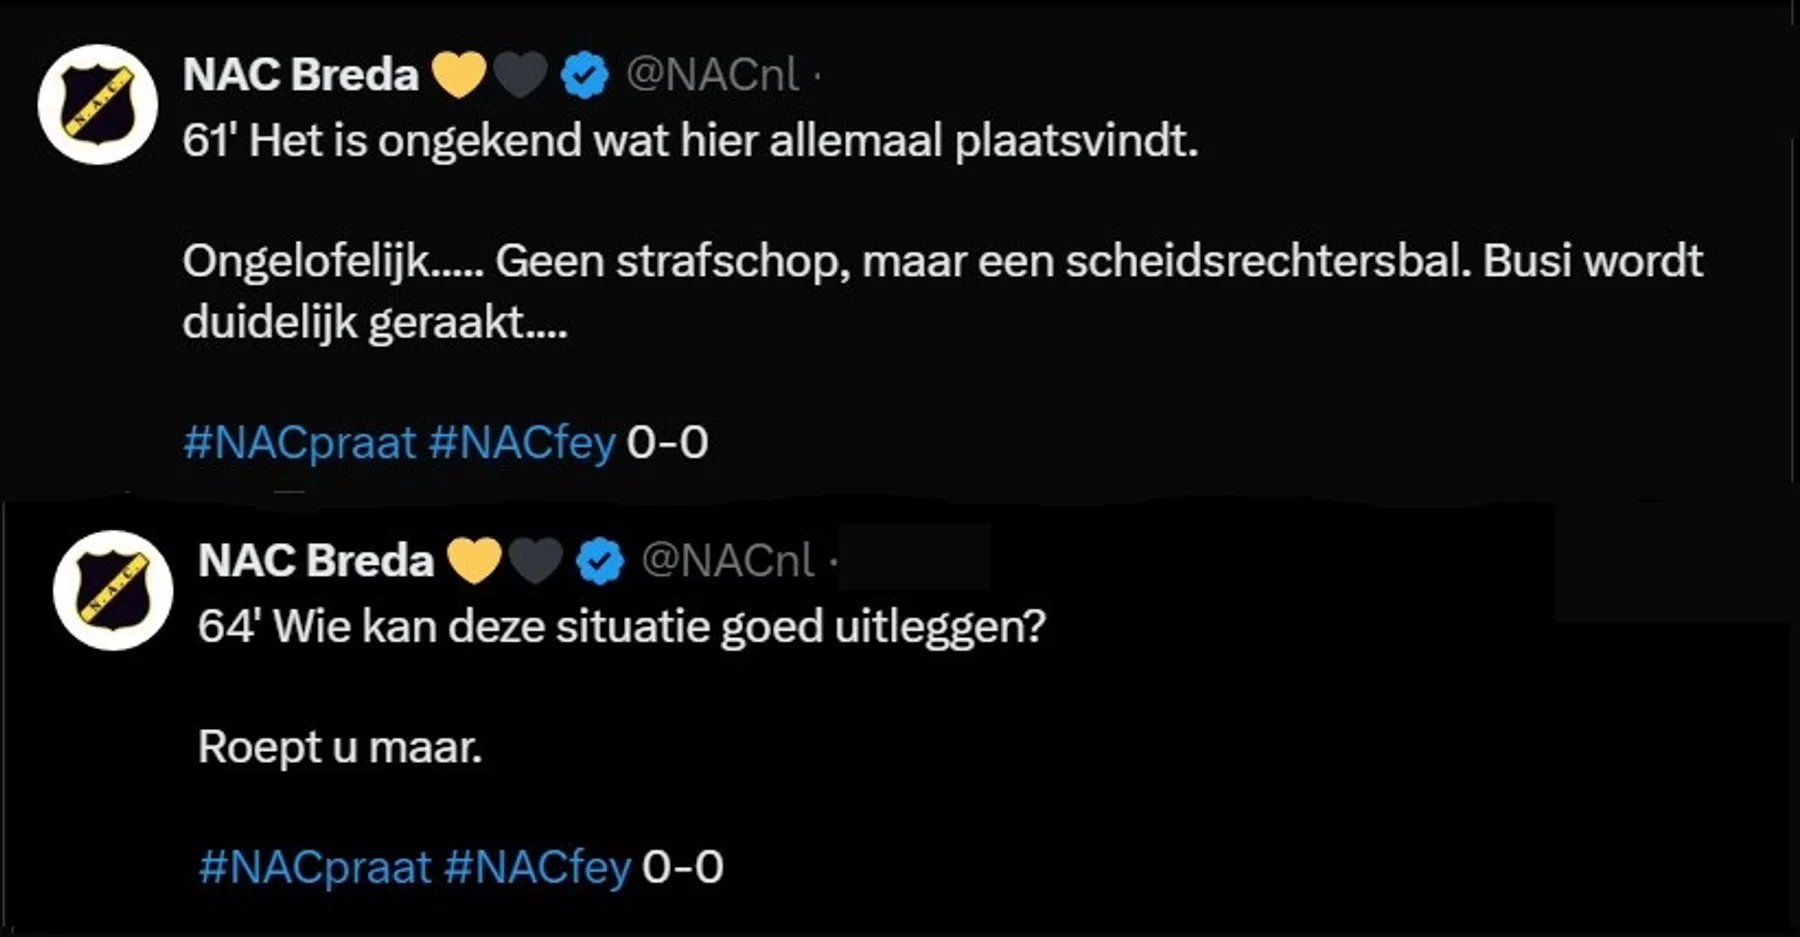Click the blue verified badge on the second tweet

(598, 560)
